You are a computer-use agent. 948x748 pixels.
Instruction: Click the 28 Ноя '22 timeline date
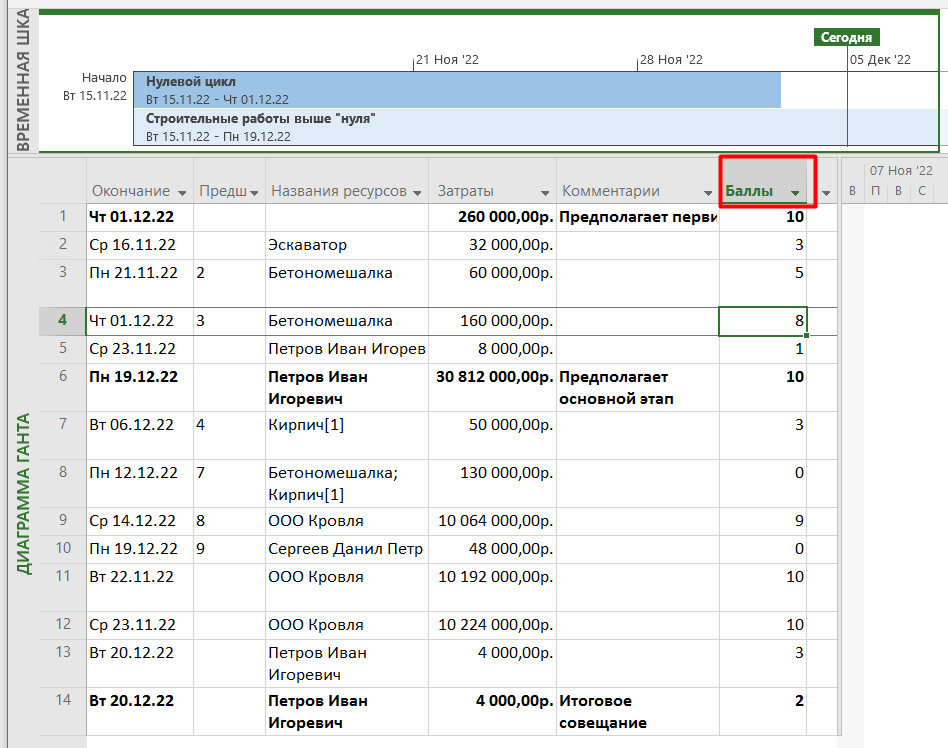point(671,60)
